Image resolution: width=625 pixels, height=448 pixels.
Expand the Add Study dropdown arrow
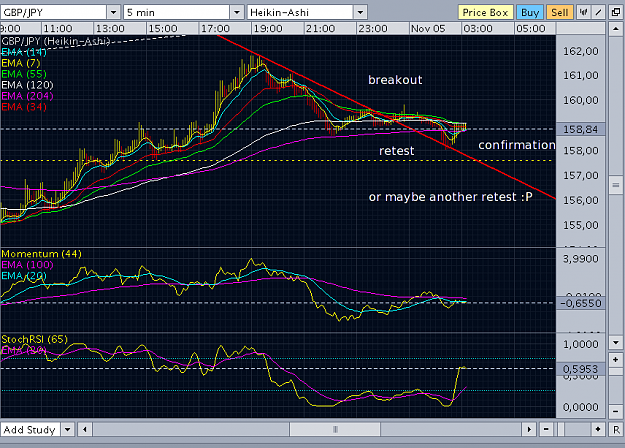(x=67, y=430)
